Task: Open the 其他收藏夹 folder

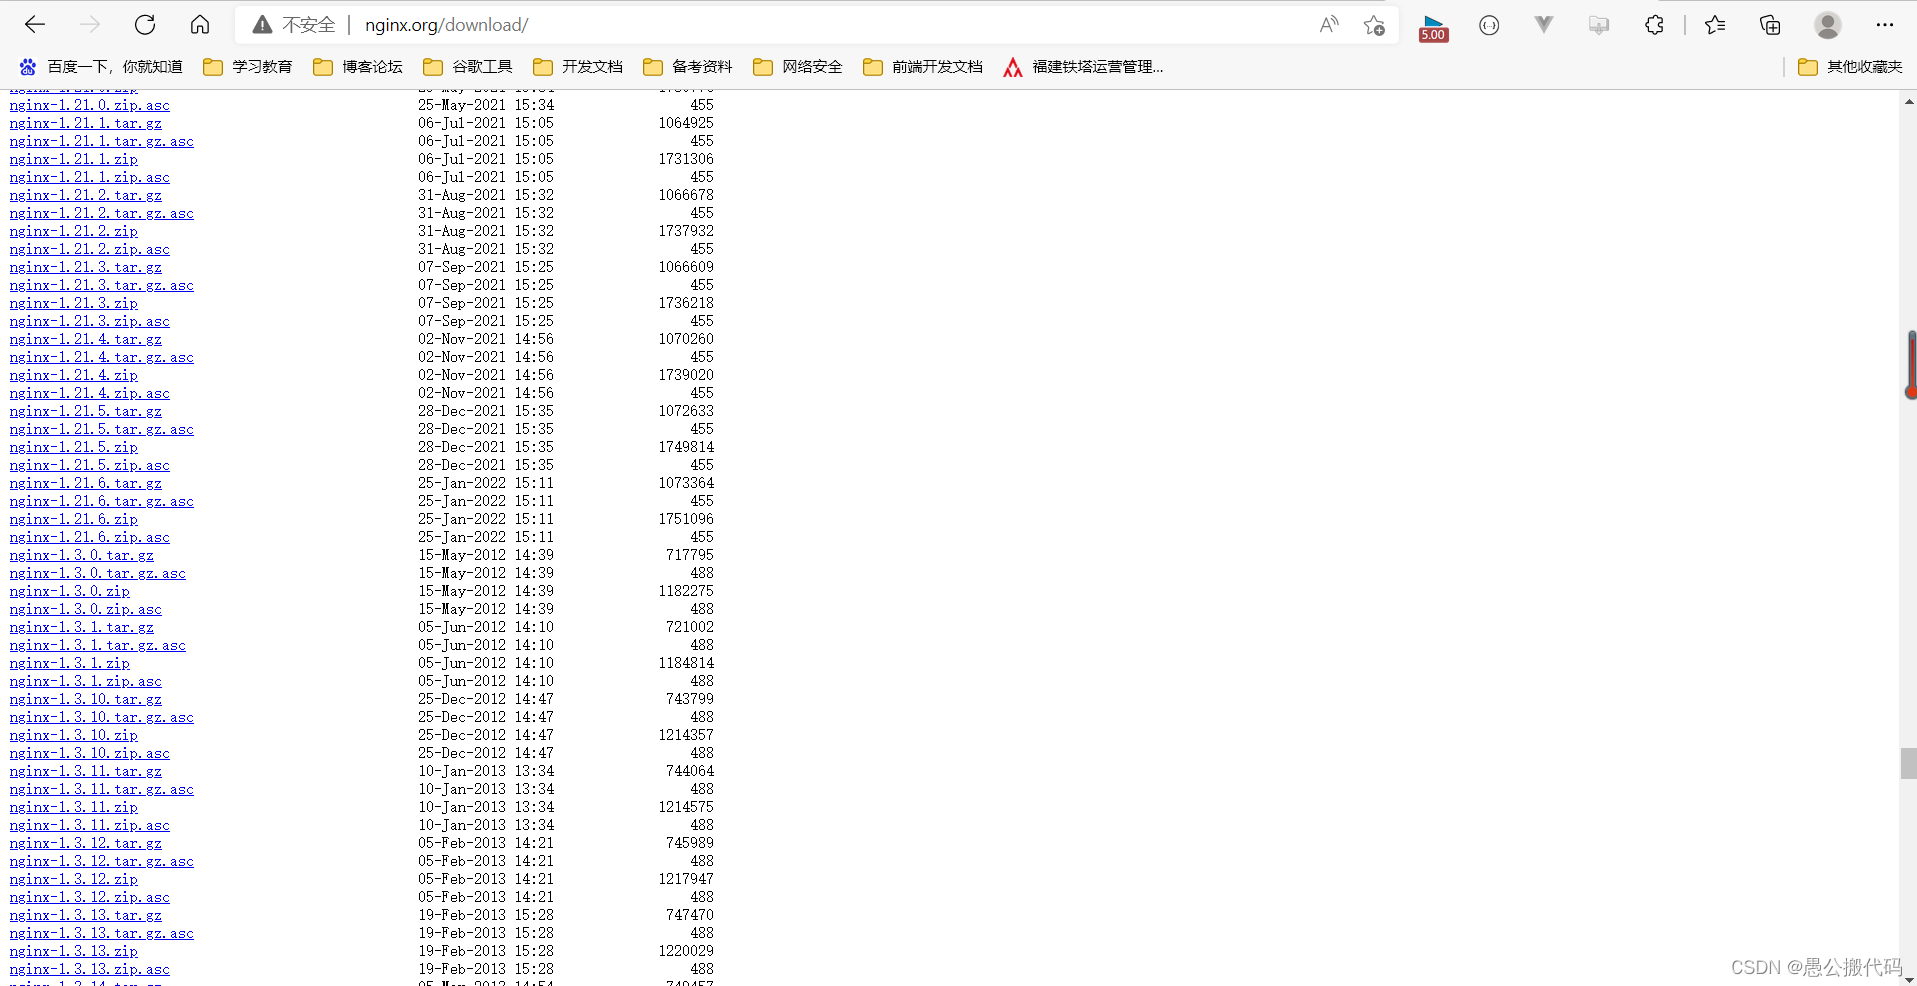Action: (1850, 67)
